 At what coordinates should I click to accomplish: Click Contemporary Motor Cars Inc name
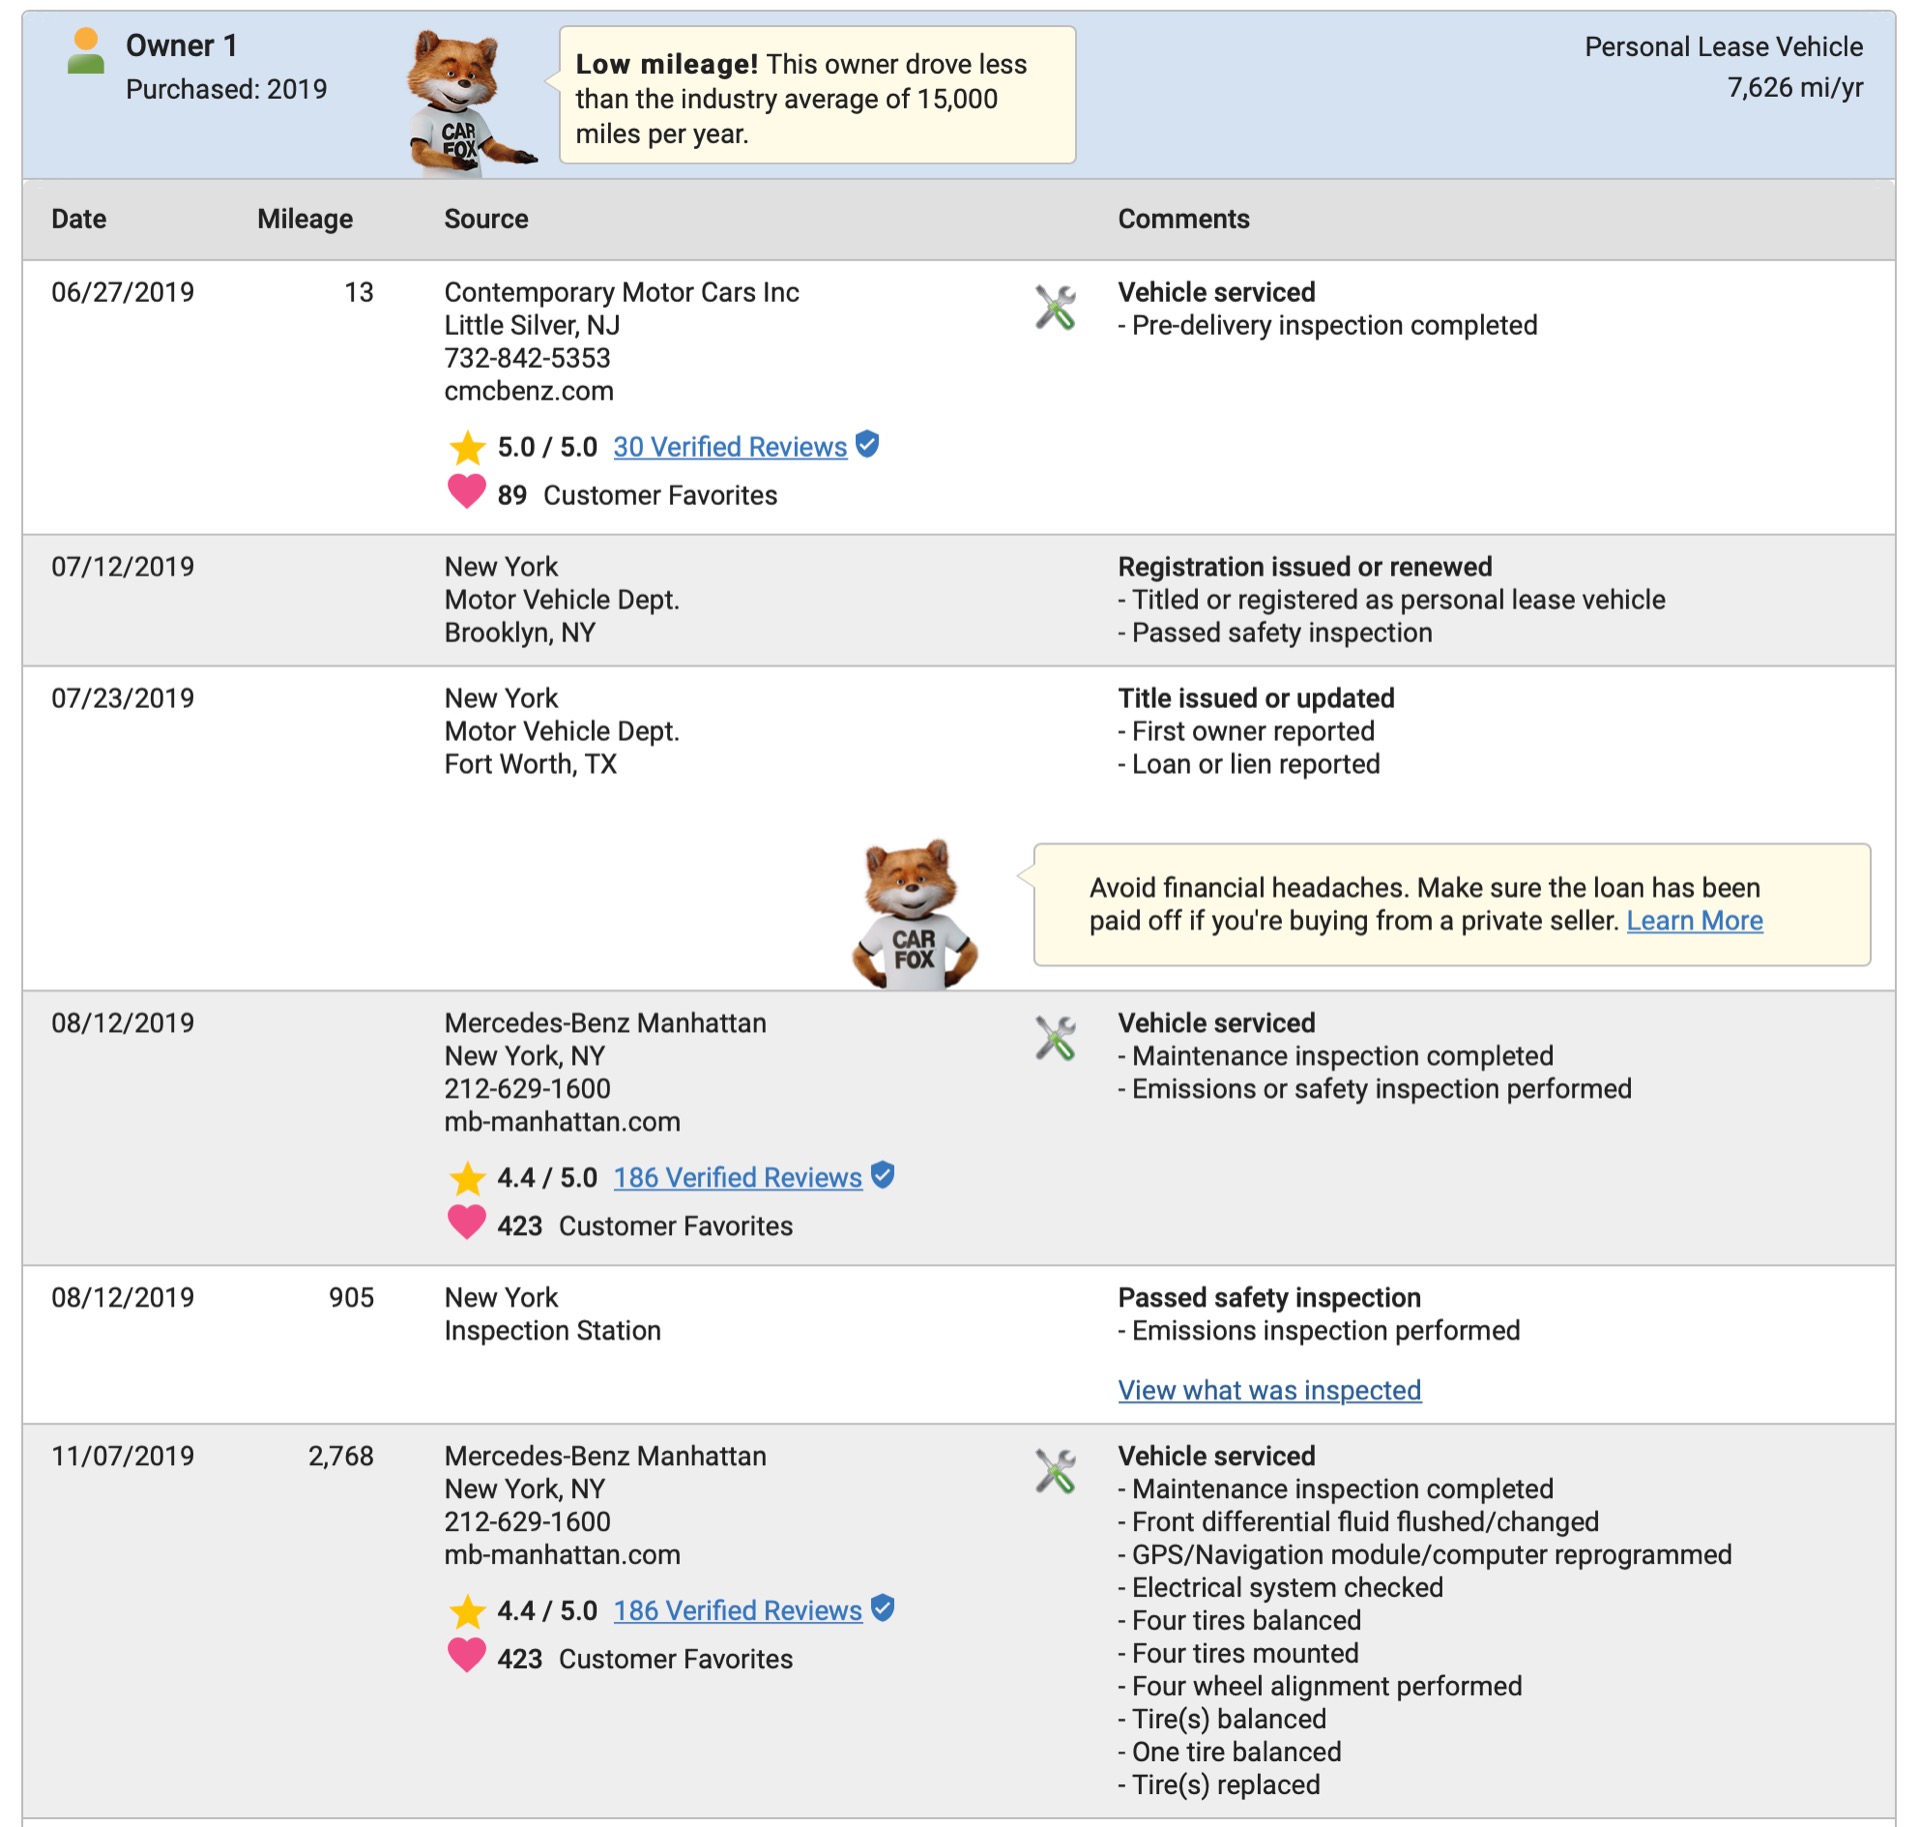click(622, 292)
